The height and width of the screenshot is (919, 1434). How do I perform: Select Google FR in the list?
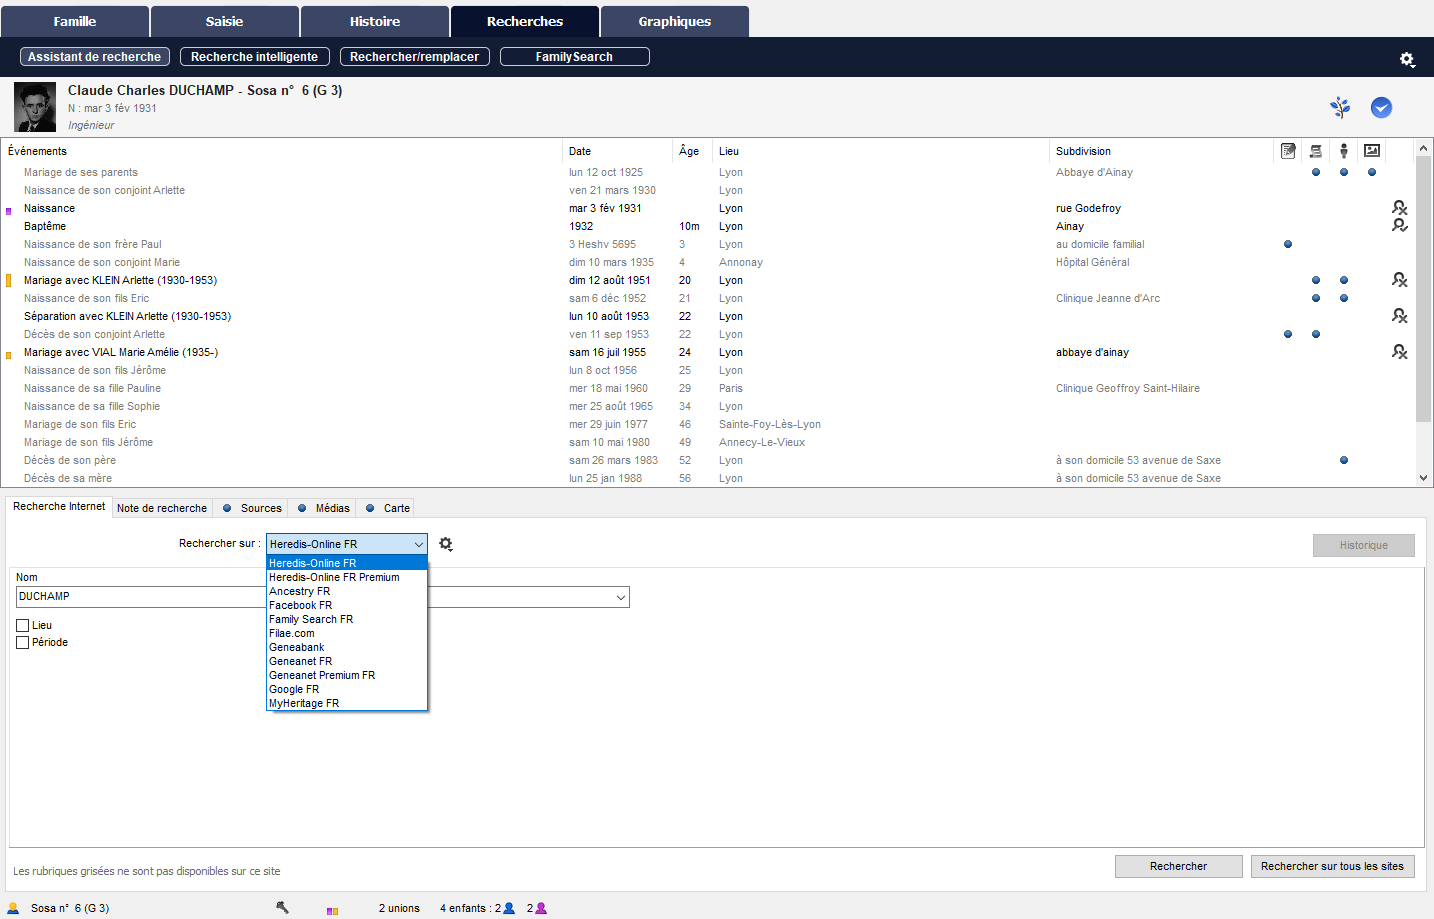pyautogui.click(x=347, y=689)
